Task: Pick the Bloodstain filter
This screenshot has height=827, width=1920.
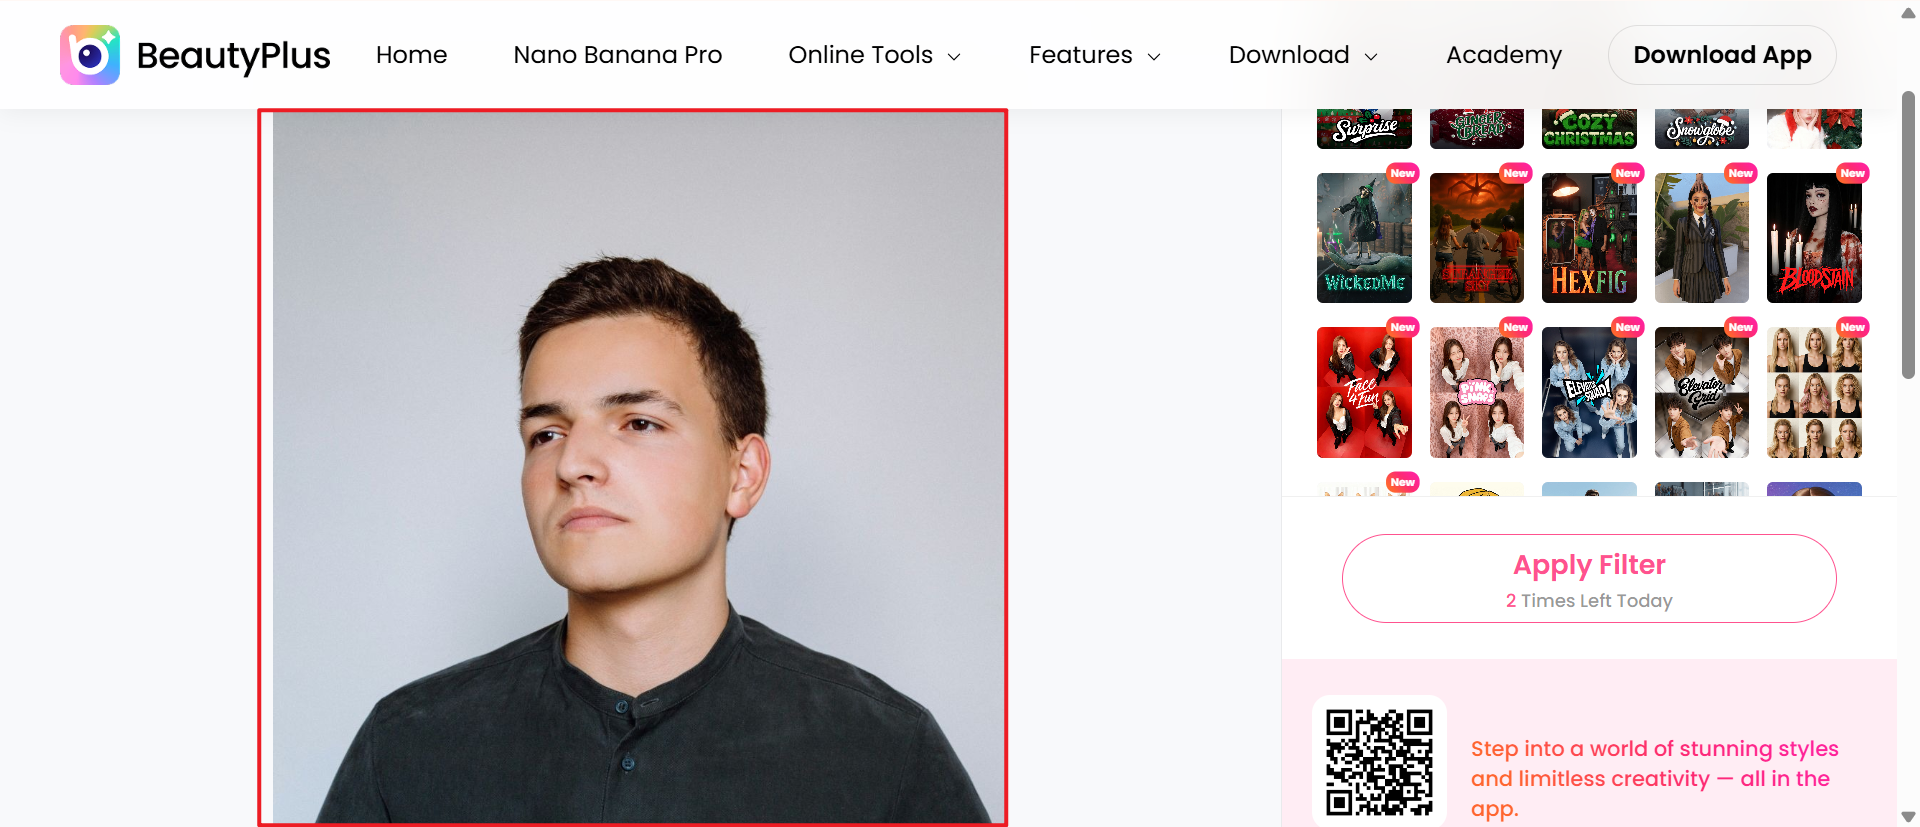Action: coord(1814,238)
